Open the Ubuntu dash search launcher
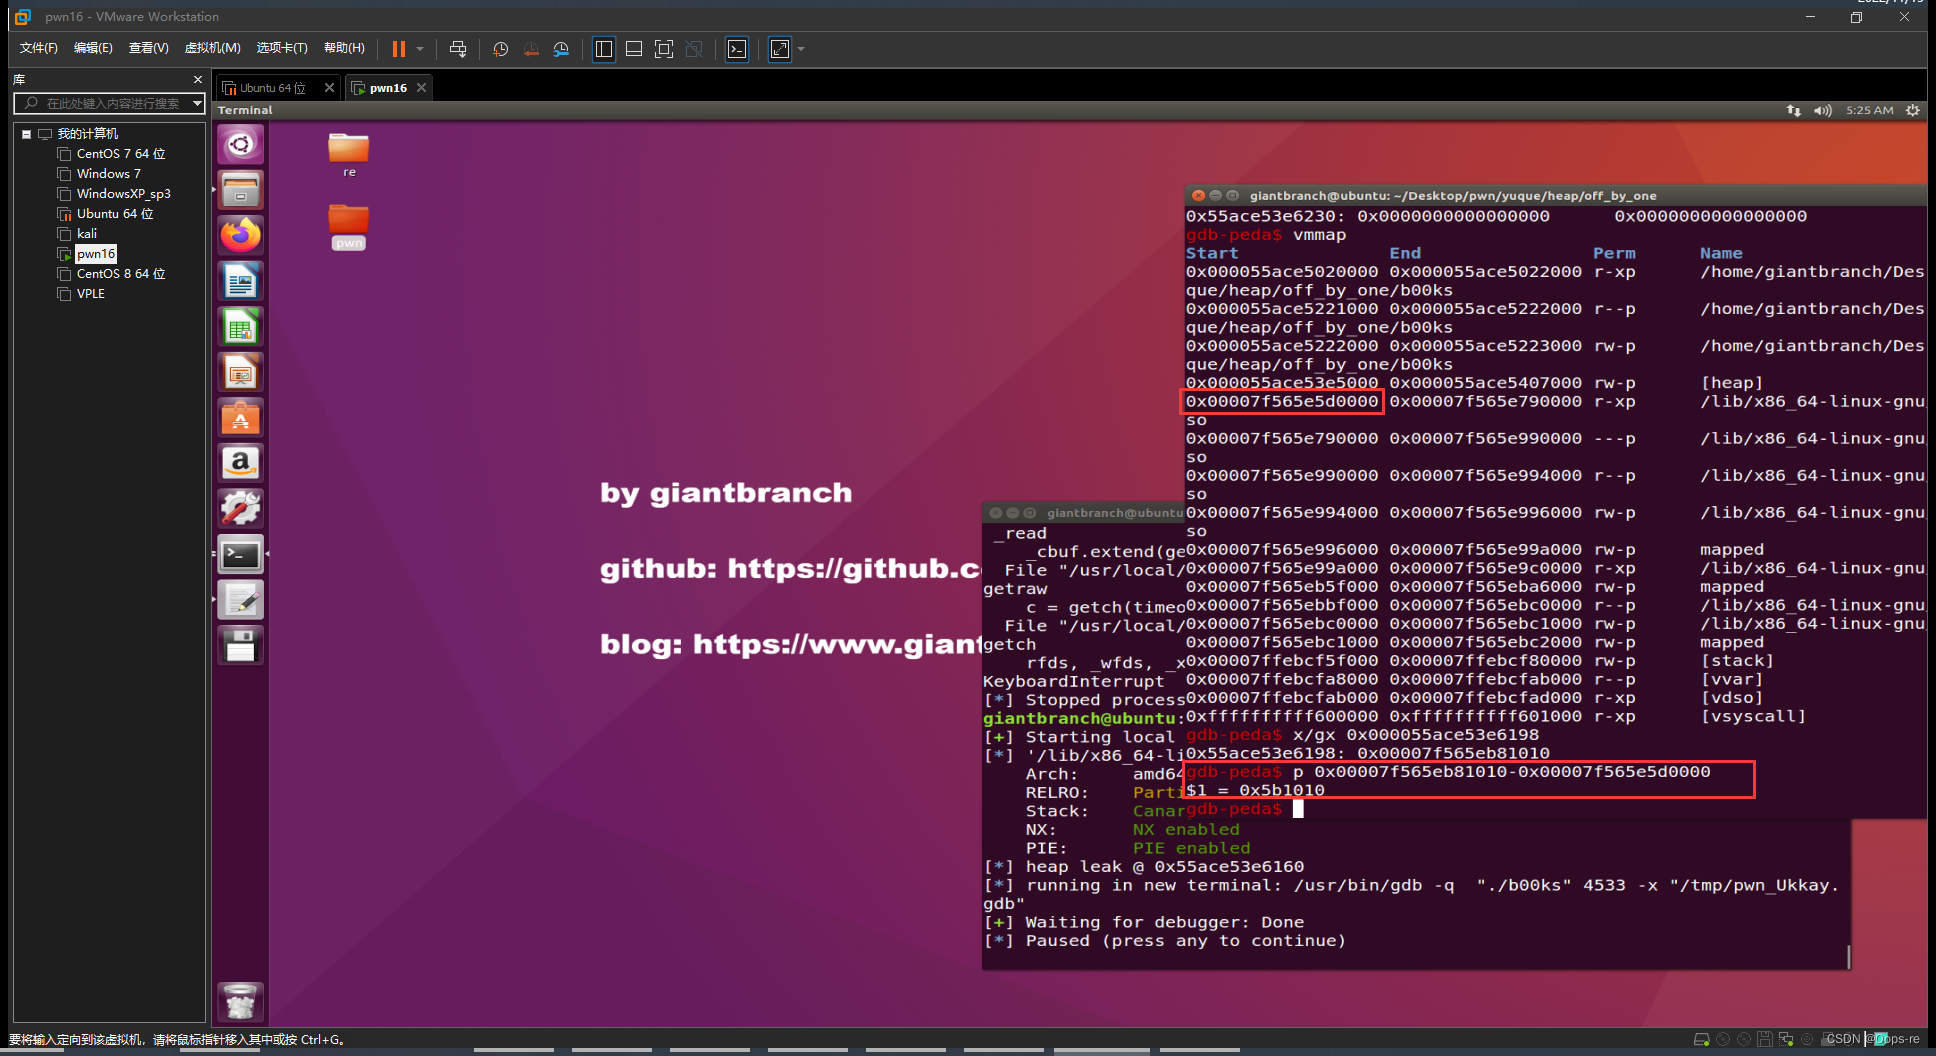The height and width of the screenshot is (1056, 1936). point(241,145)
